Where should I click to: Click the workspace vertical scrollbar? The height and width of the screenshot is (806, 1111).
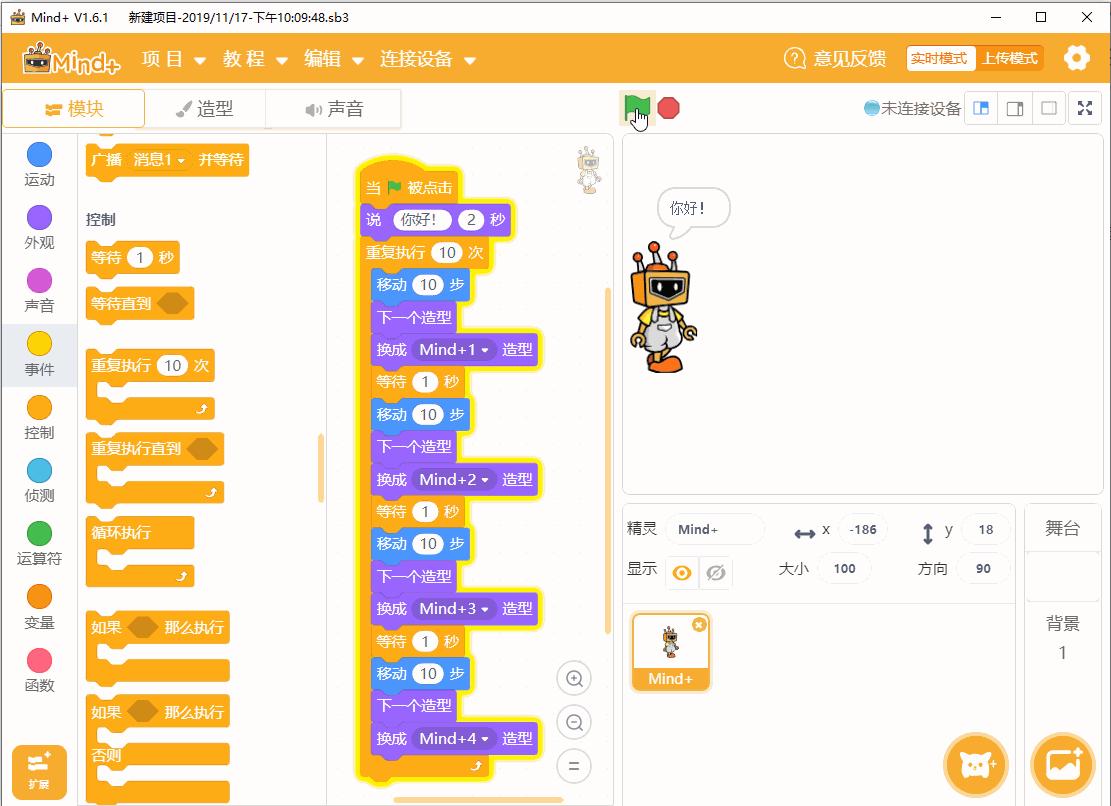point(607,460)
